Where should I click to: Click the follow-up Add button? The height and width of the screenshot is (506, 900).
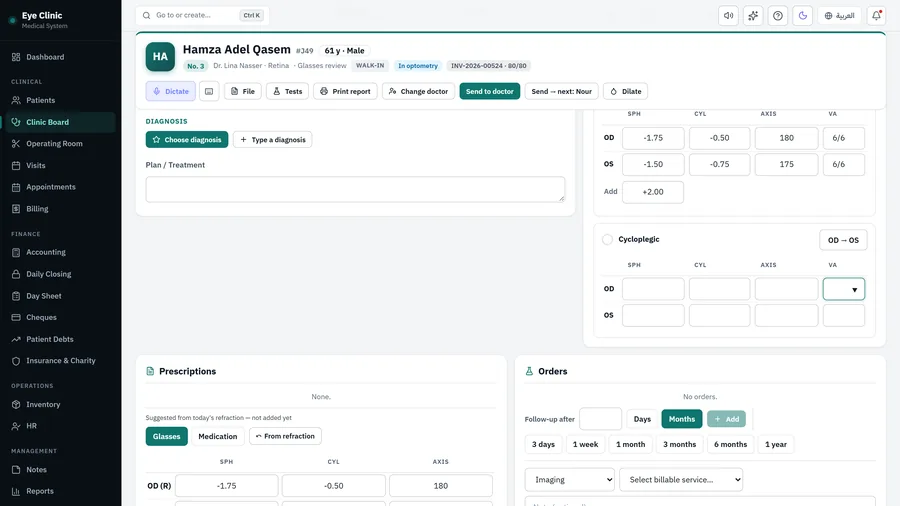tap(727, 419)
